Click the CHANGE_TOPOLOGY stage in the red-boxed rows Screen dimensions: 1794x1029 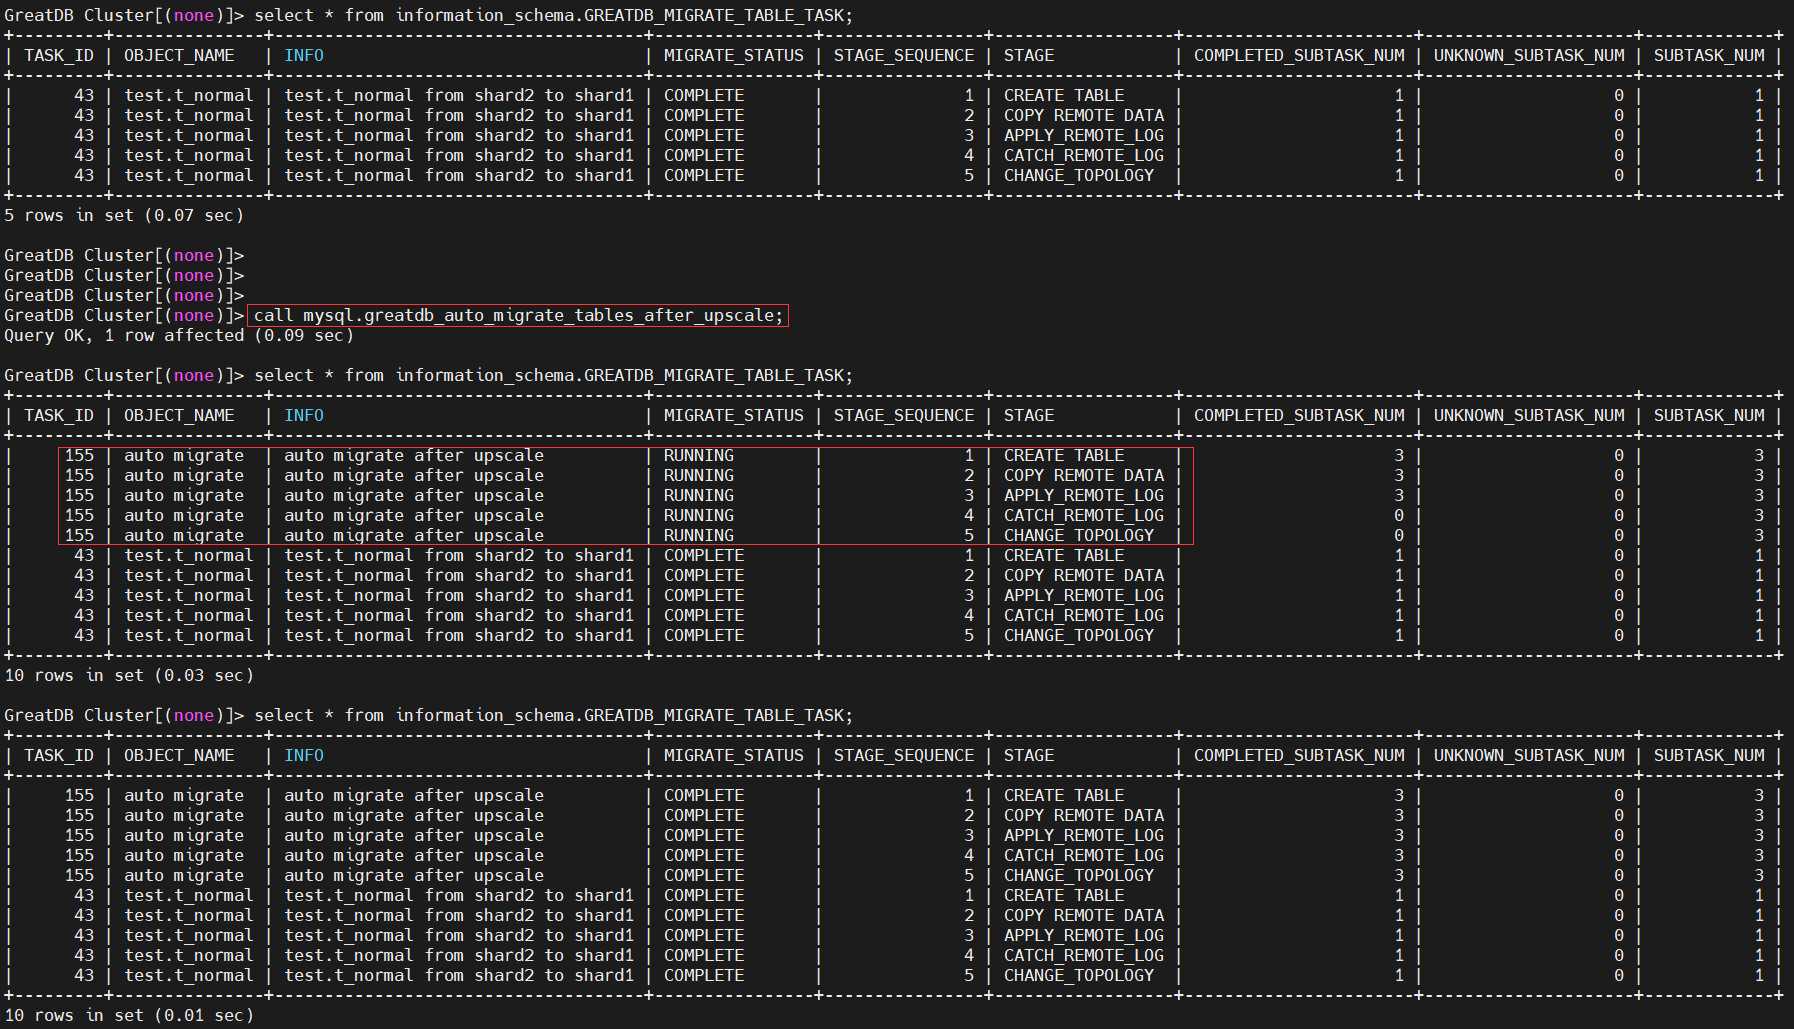click(x=1079, y=536)
